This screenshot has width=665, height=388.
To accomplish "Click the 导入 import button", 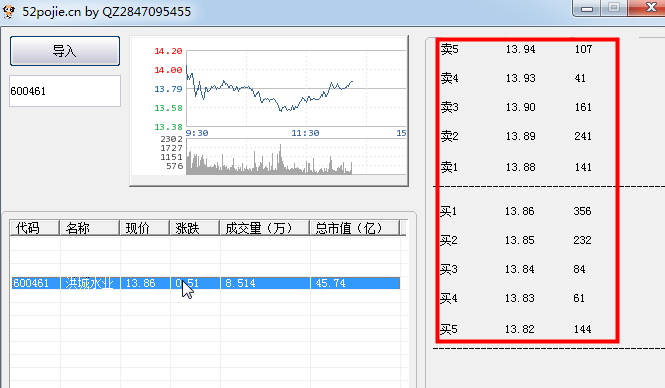I will 65,51.
